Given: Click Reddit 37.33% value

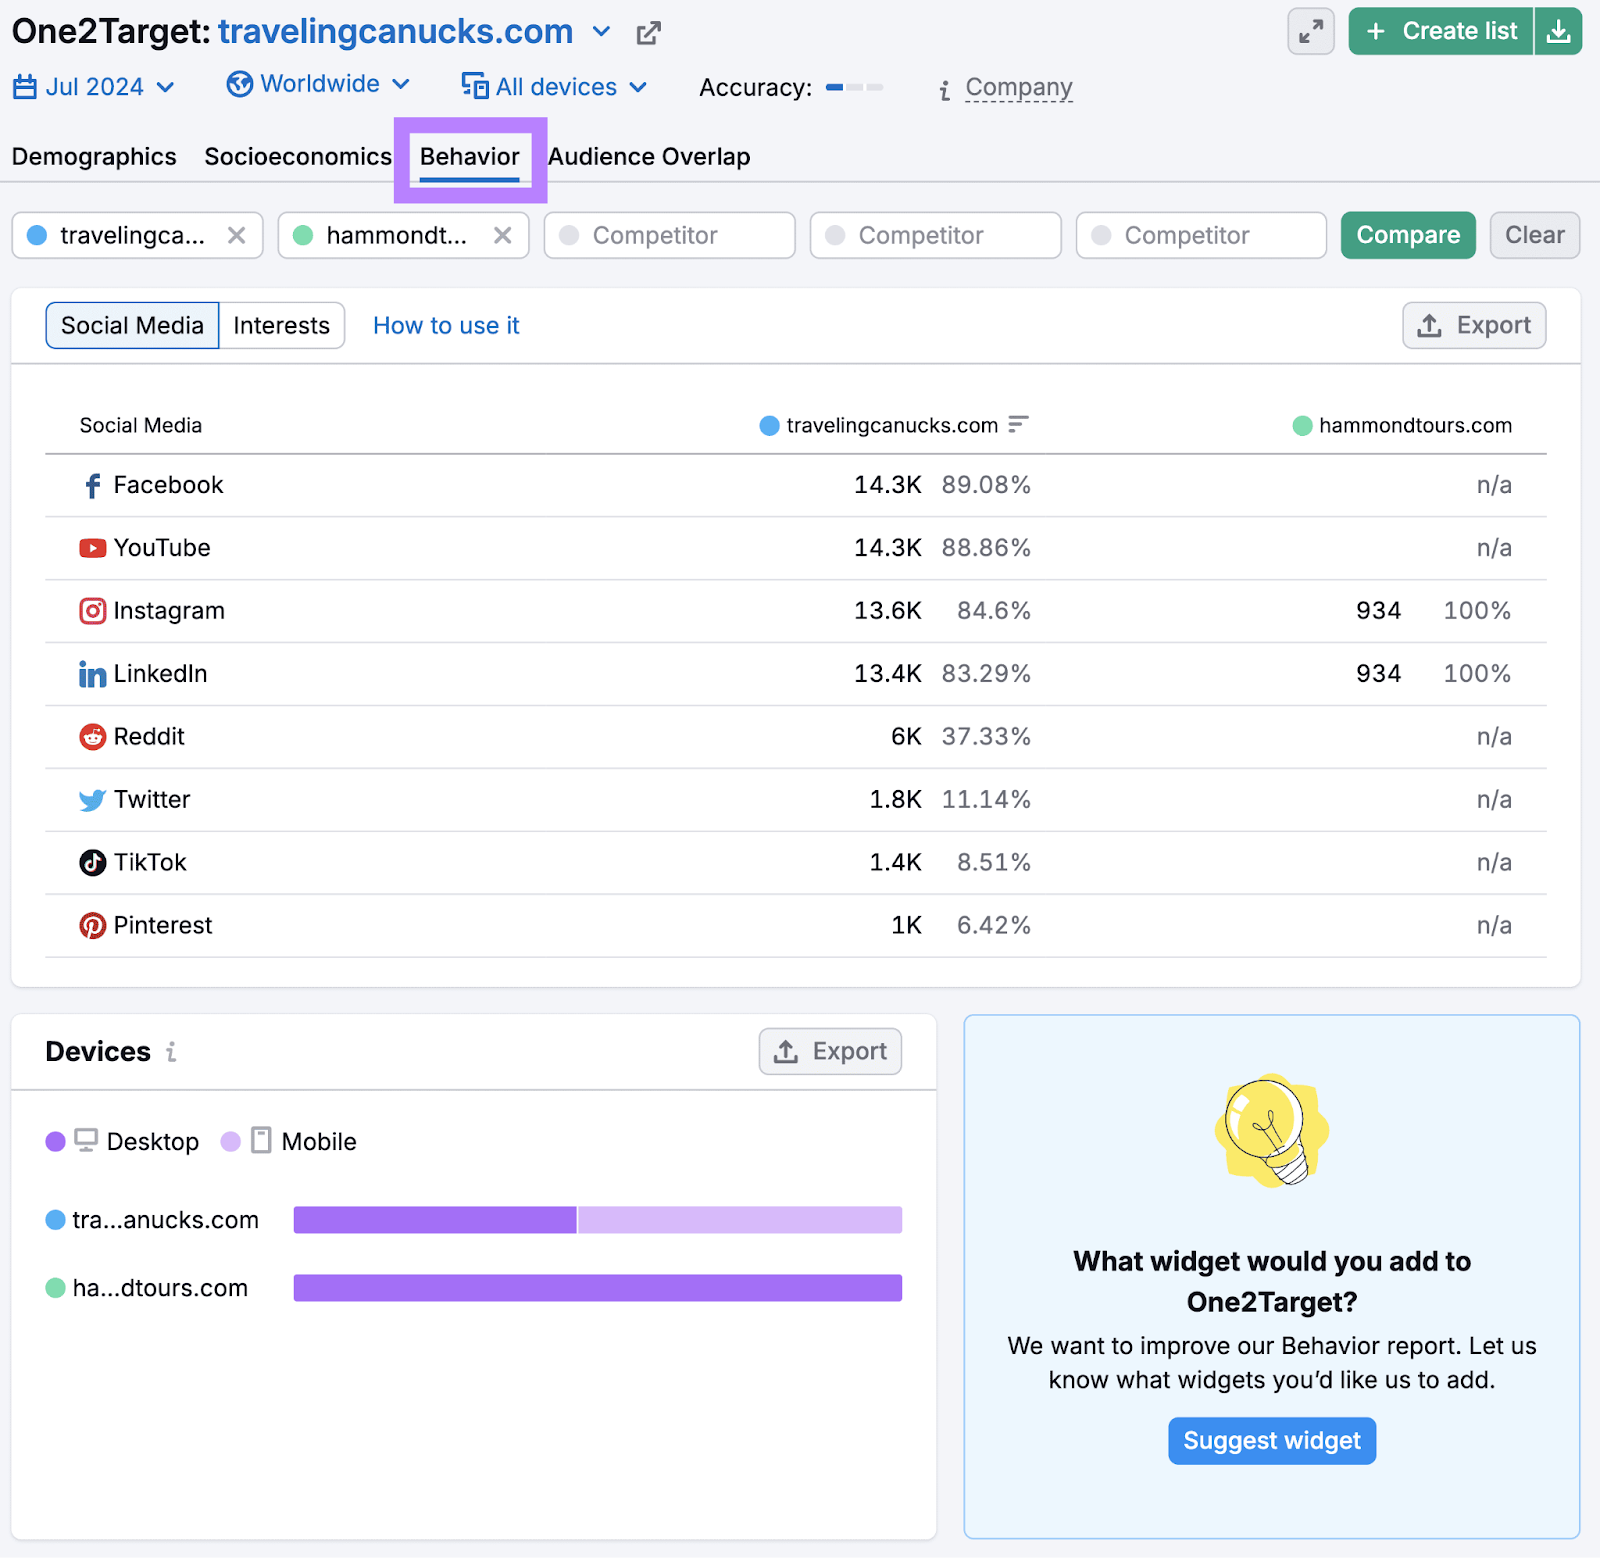Looking at the screenshot, I should pos(986,737).
